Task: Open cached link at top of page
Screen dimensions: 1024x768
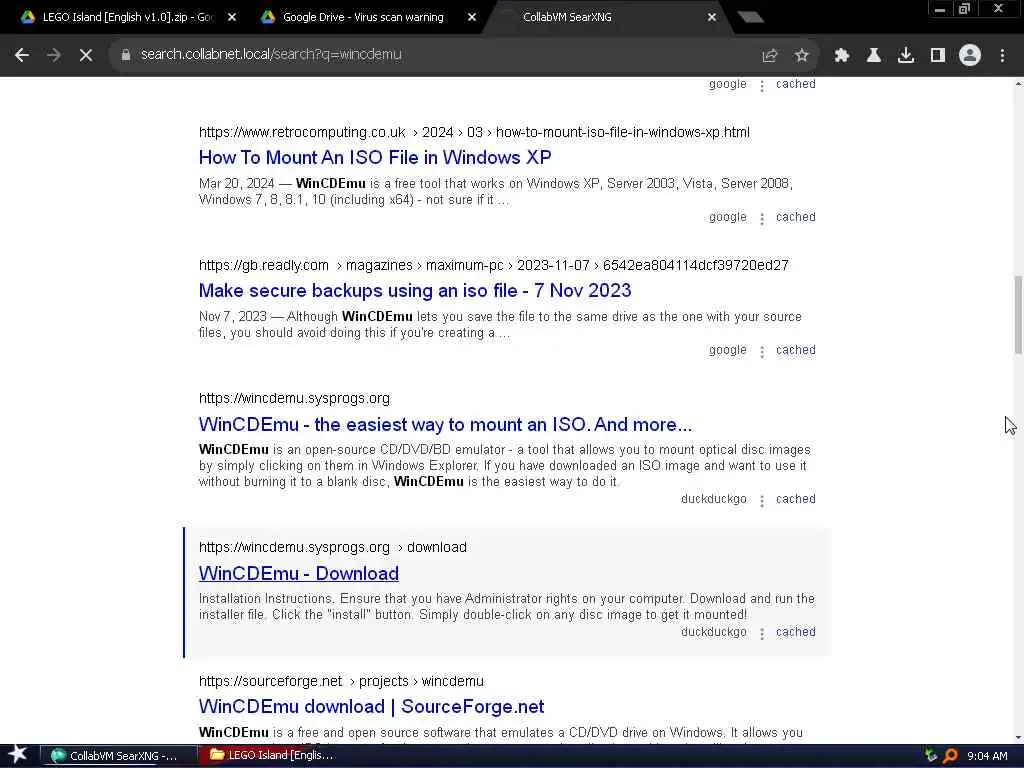Action: [x=795, y=84]
